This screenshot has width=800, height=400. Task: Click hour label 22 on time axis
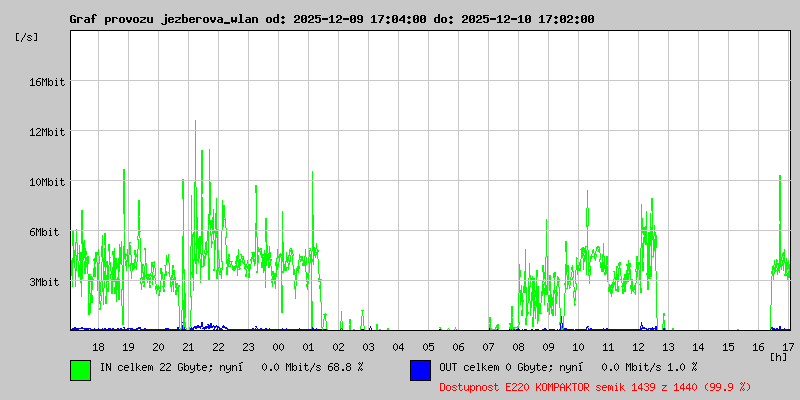tap(218, 347)
